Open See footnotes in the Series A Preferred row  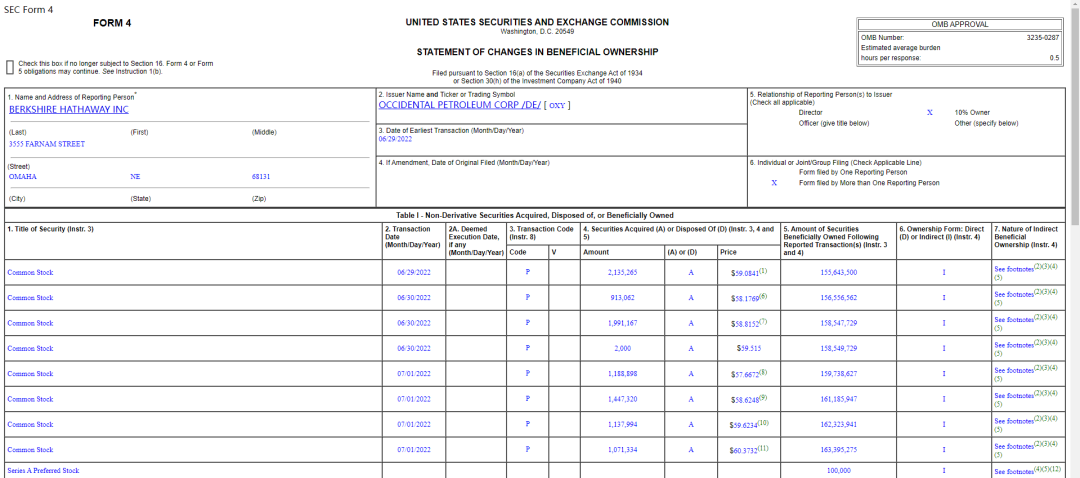1014,472
